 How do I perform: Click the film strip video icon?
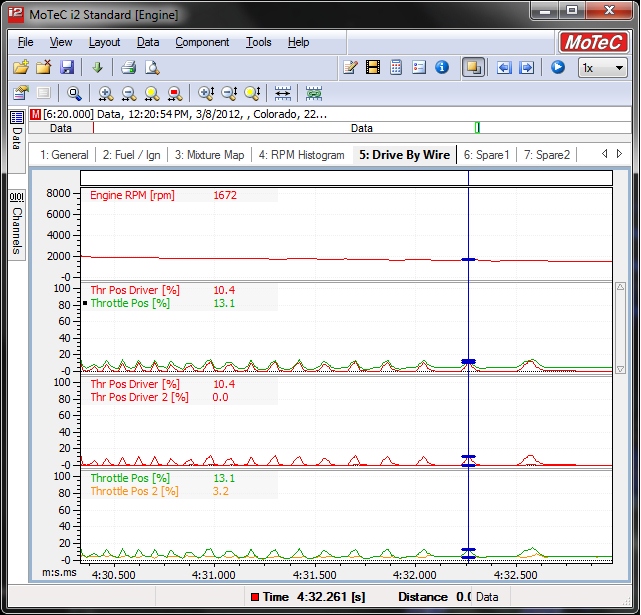(373, 67)
